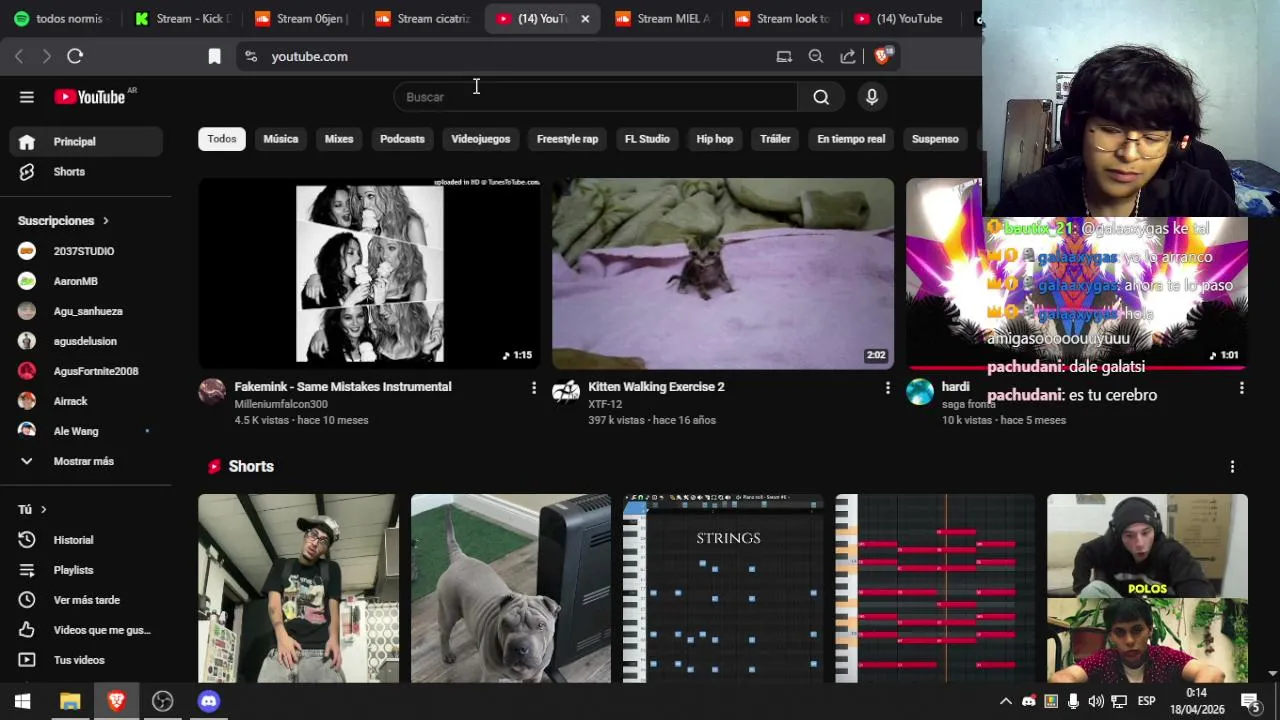1280x720 pixels.
Task: Click the Buscar search field
Action: (596, 97)
